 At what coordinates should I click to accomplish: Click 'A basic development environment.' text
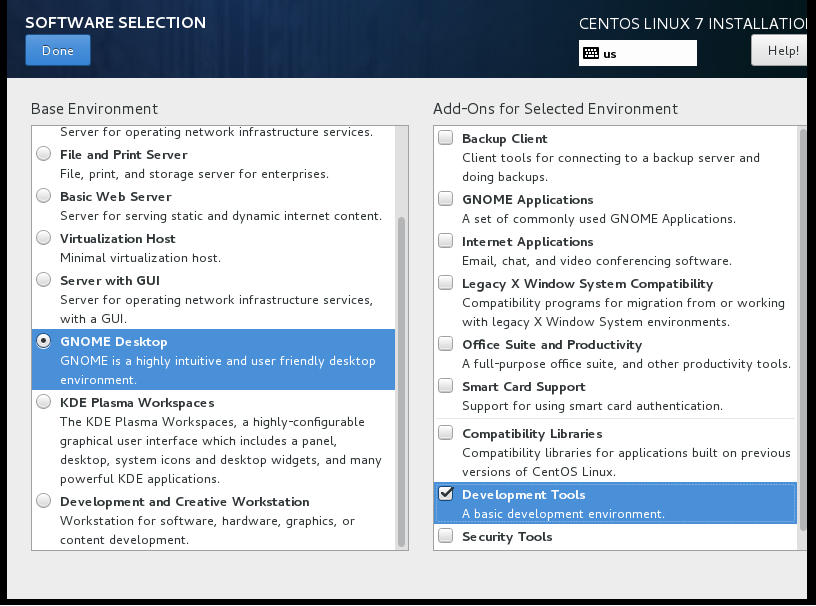click(x=563, y=514)
